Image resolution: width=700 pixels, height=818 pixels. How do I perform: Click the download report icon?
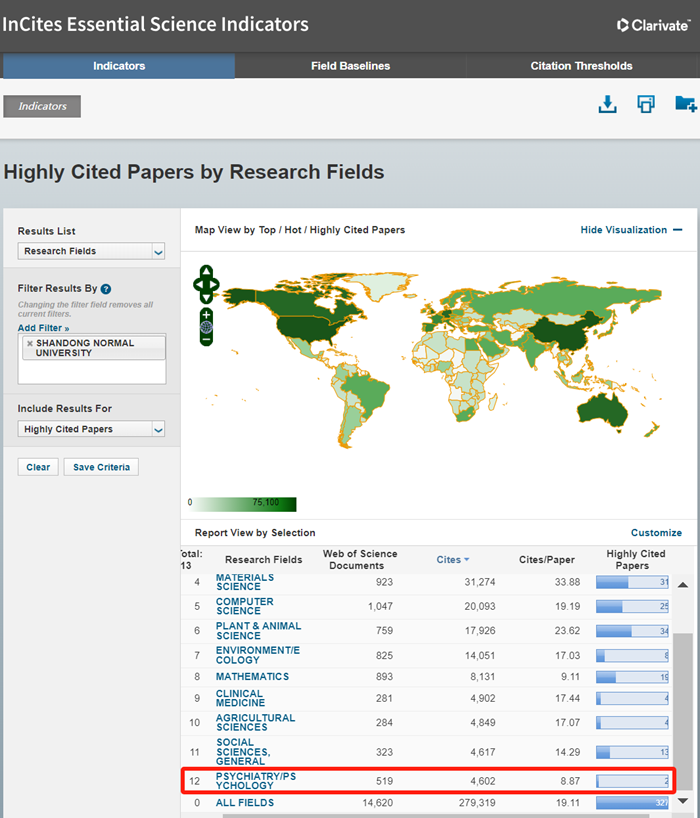coord(607,104)
